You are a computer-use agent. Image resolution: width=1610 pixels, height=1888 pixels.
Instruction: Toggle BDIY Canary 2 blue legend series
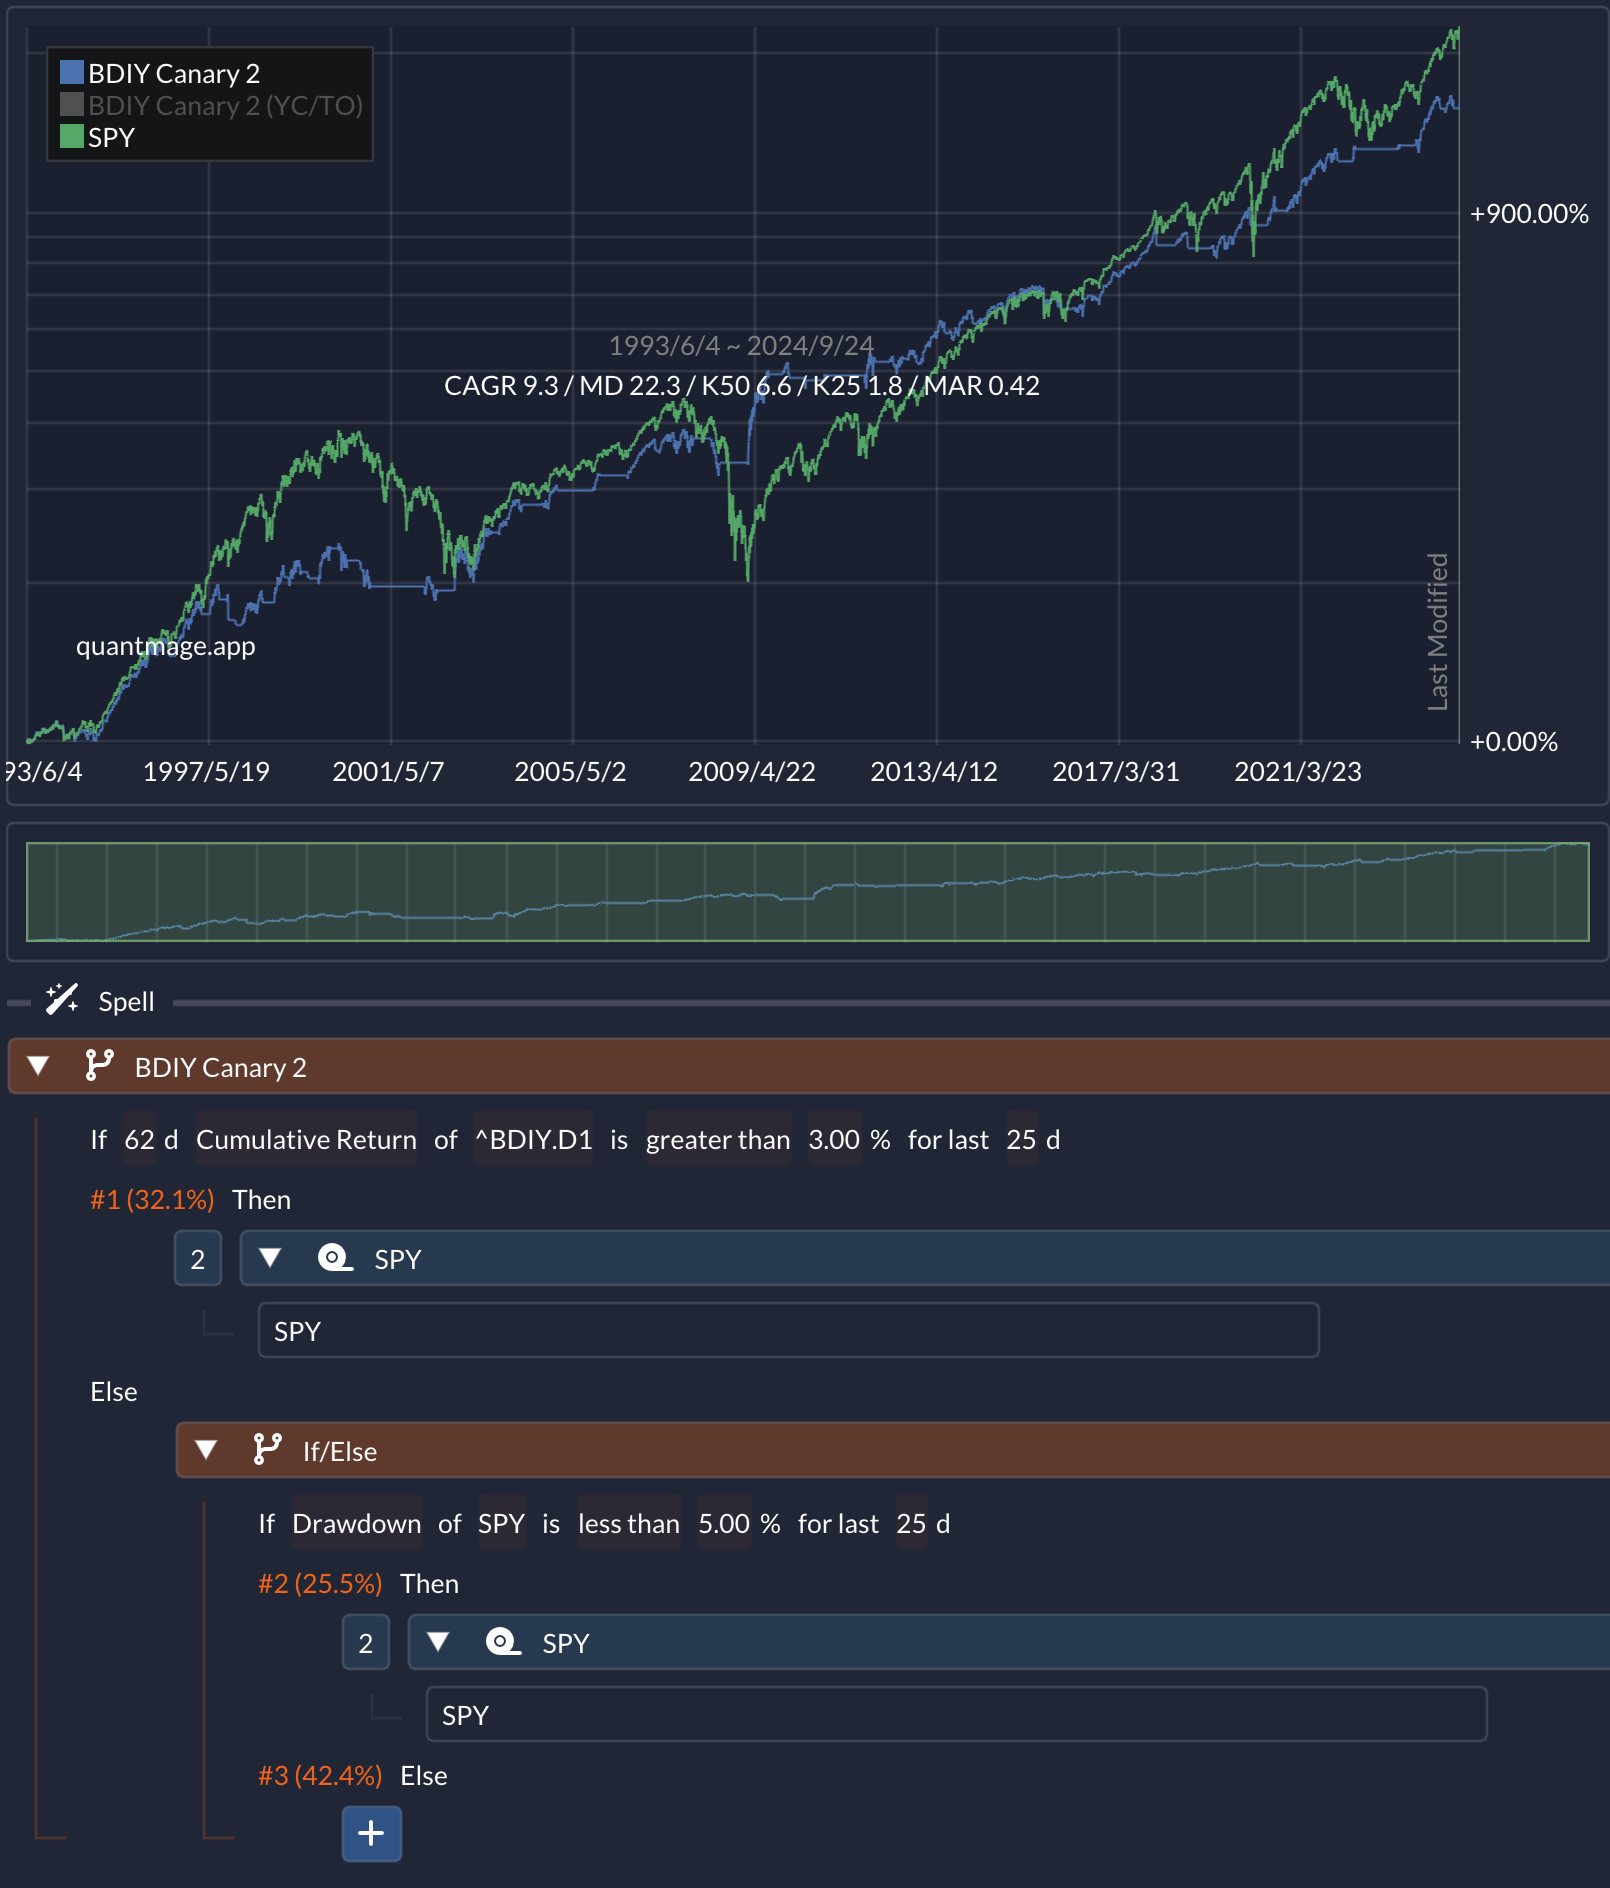click(x=160, y=73)
